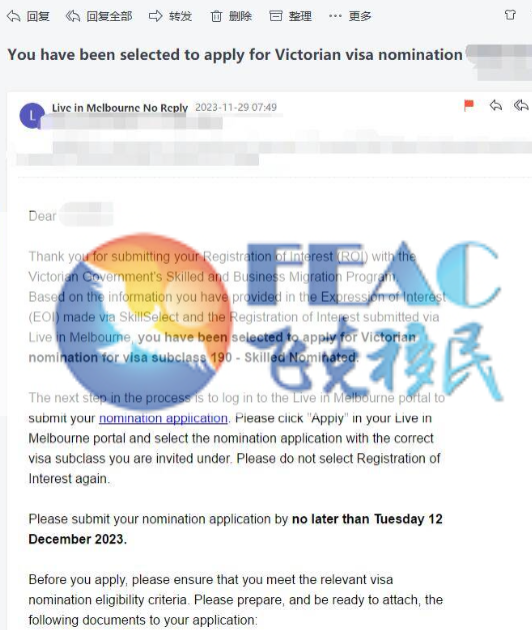Click the email subject about Victorian visa nomination
The height and width of the screenshot is (630, 532).
pos(235,55)
